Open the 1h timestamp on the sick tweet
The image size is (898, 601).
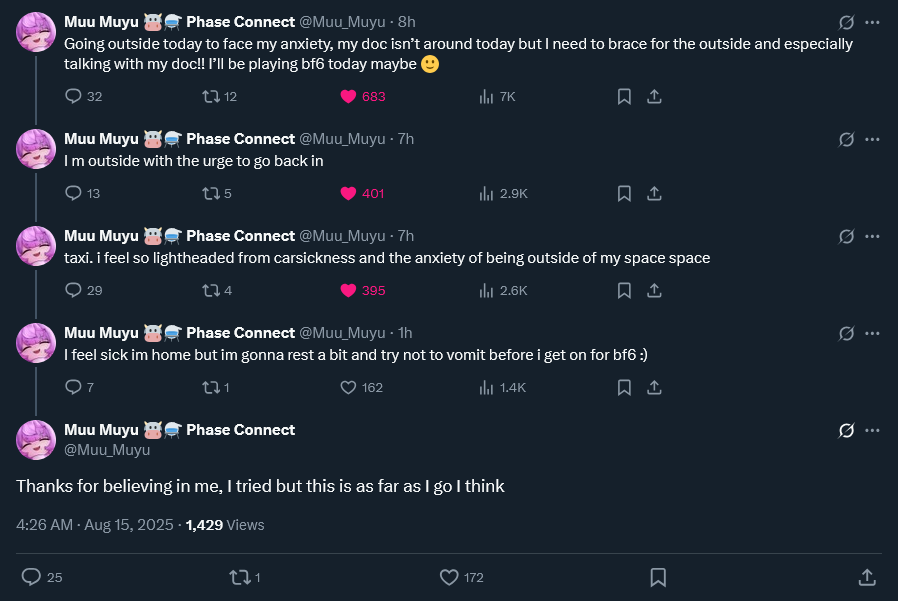(x=405, y=333)
